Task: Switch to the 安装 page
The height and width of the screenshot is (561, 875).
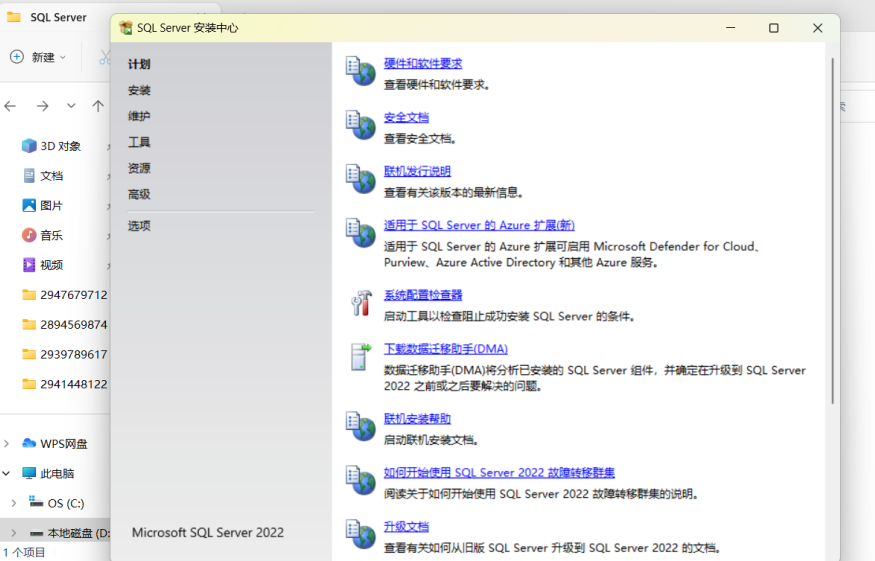Action: [x=139, y=90]
